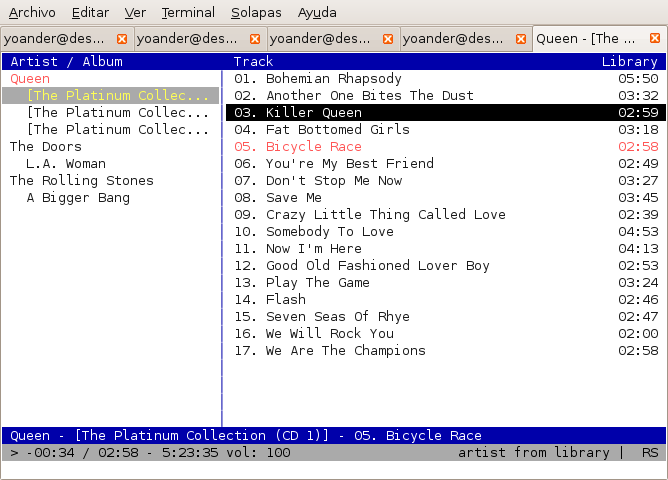668x480 pixels.
Task: Click the 02:00 duration of We Will Rock You
Action: [638, 334]
